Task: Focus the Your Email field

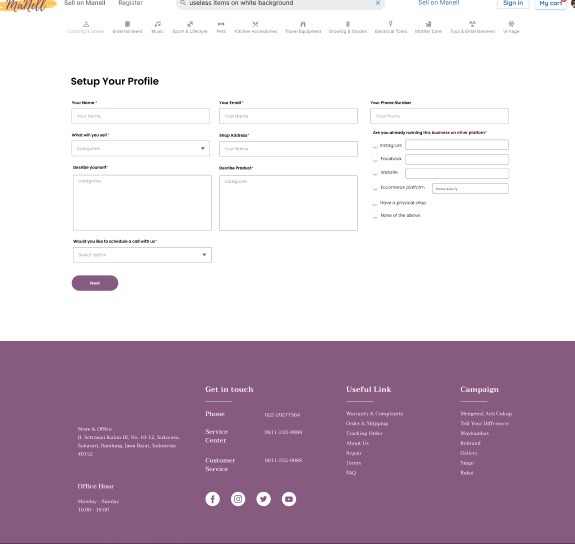Action: (x=288, y=116)
